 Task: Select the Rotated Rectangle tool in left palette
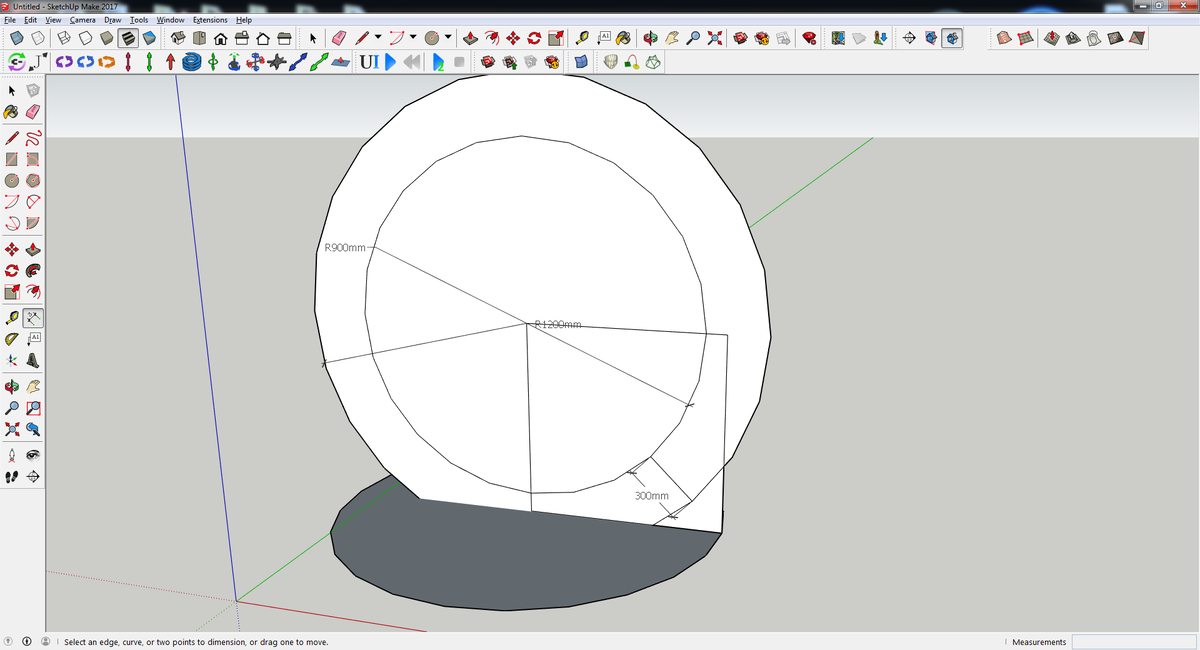click(x=33, y=159)
